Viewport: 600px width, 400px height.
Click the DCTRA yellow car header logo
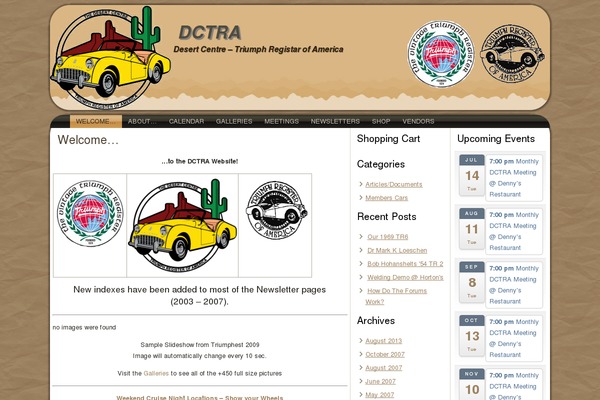click(110, 57)
